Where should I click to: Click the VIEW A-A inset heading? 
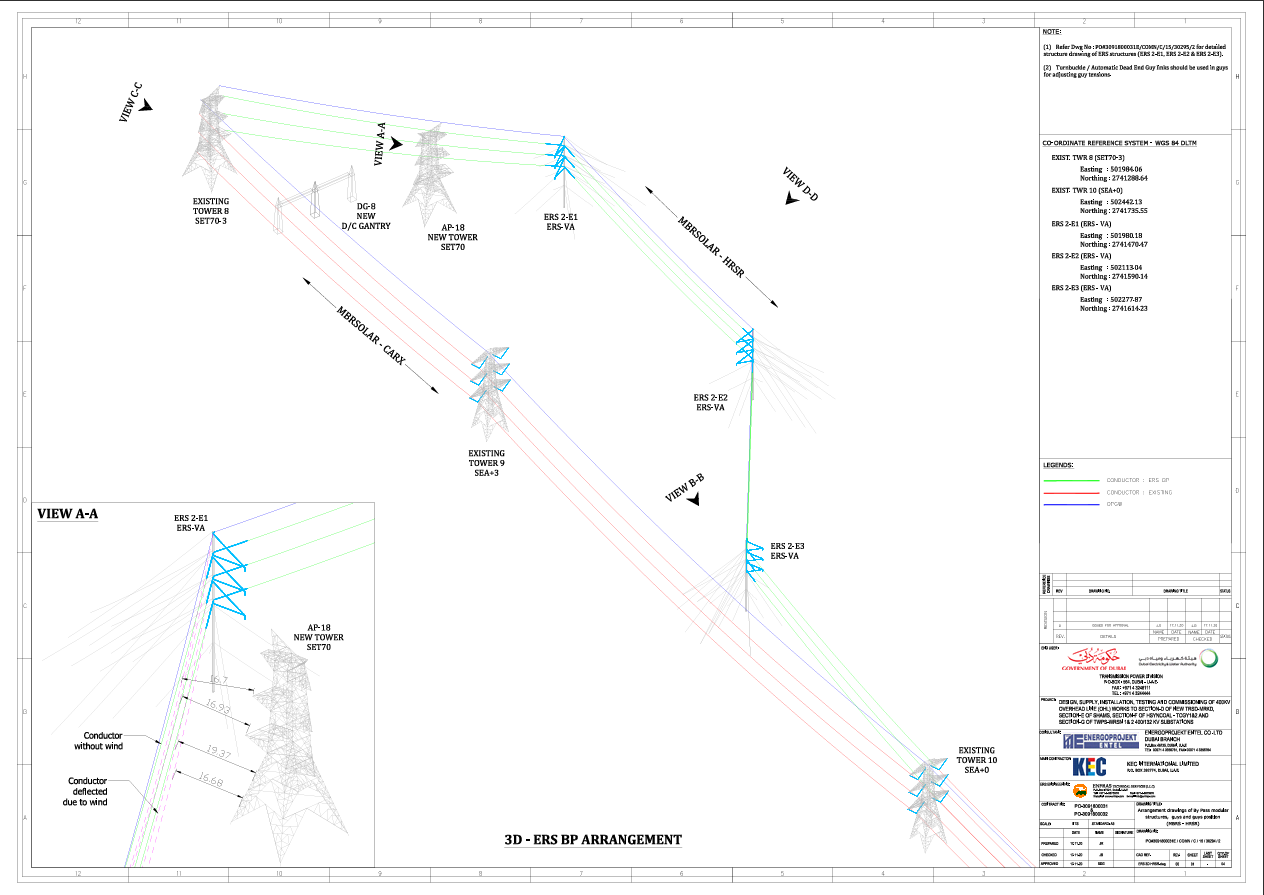pos(70,514)
